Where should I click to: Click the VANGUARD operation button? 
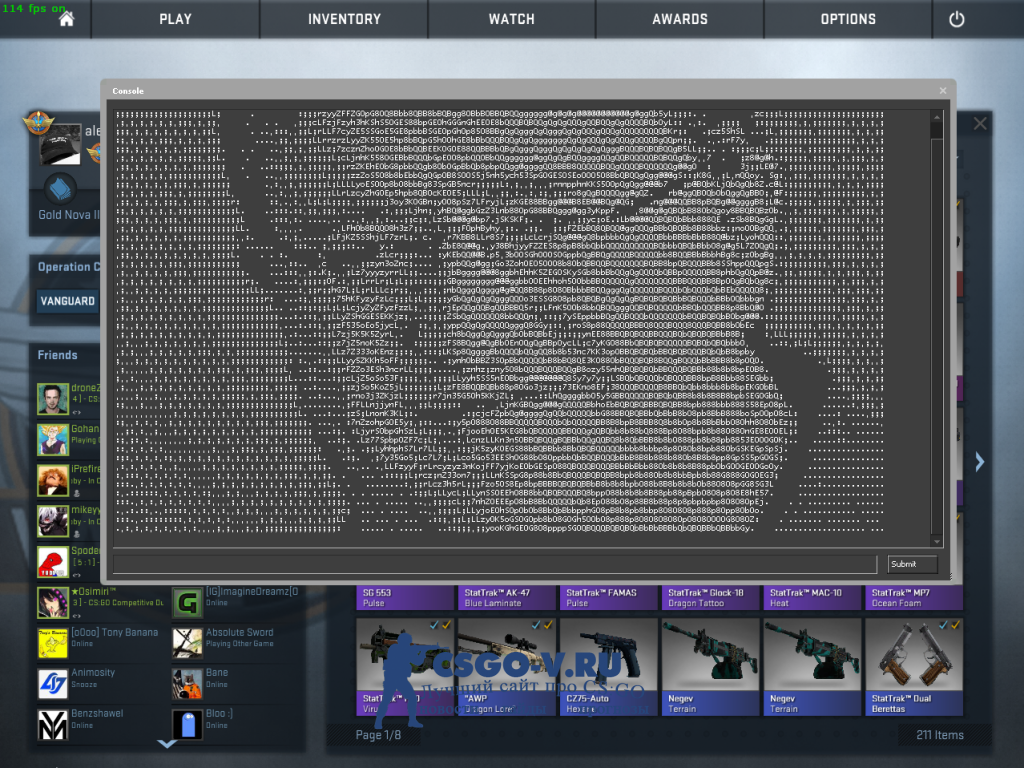pyautogui.click(x=68, y=301)
